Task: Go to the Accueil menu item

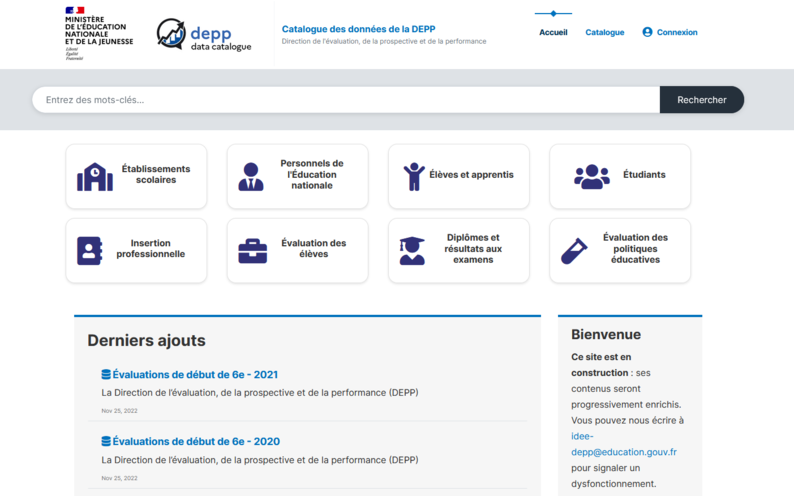Action: point(553,32)
